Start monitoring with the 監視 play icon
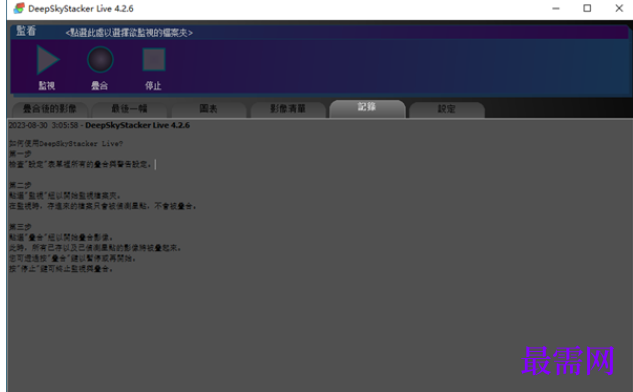This screenshot has height=392, width=633. 48,60
